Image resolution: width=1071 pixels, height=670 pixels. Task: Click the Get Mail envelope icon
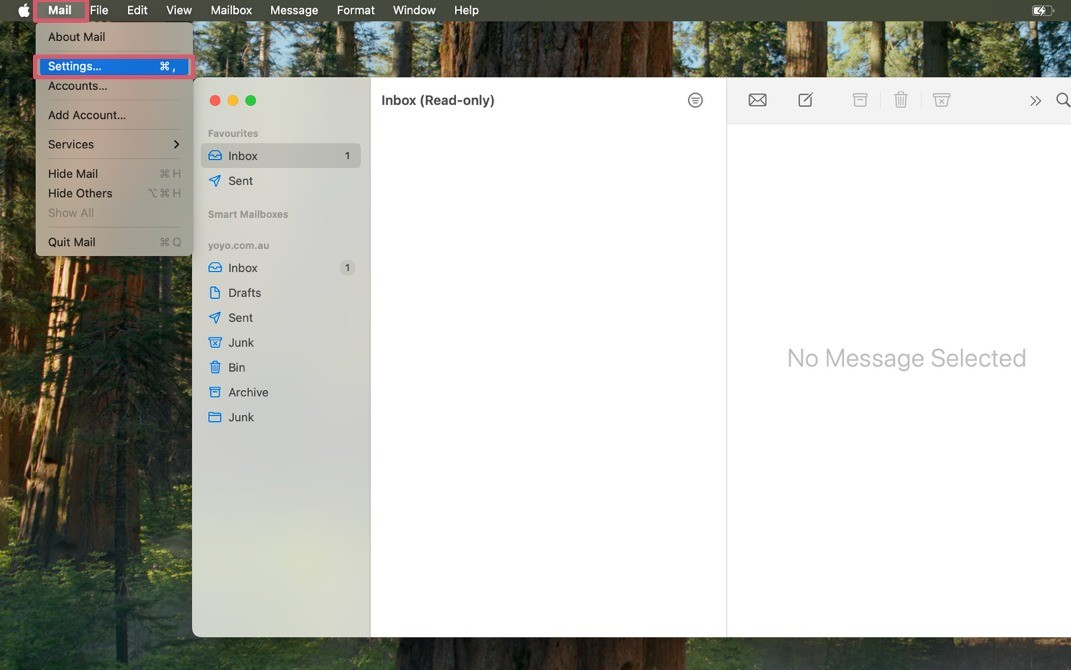tap(757, 100)
